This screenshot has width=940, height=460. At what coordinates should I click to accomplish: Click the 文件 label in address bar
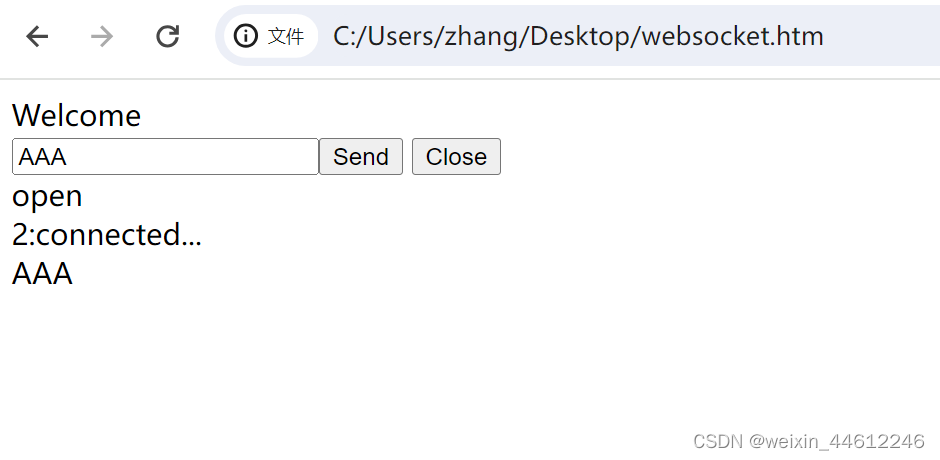[x=286, y=37]
